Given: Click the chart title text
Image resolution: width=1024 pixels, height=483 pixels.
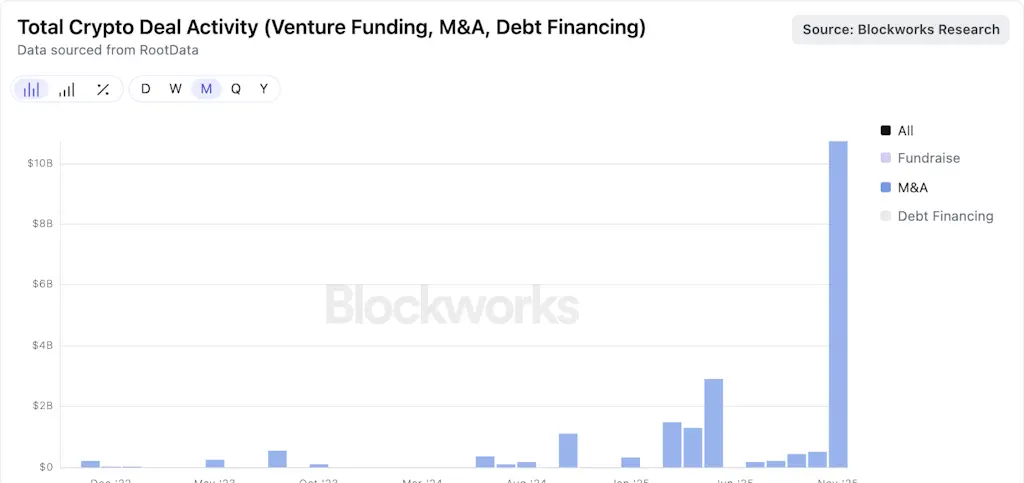Looking at the screenshot, I should coord(331,27).
